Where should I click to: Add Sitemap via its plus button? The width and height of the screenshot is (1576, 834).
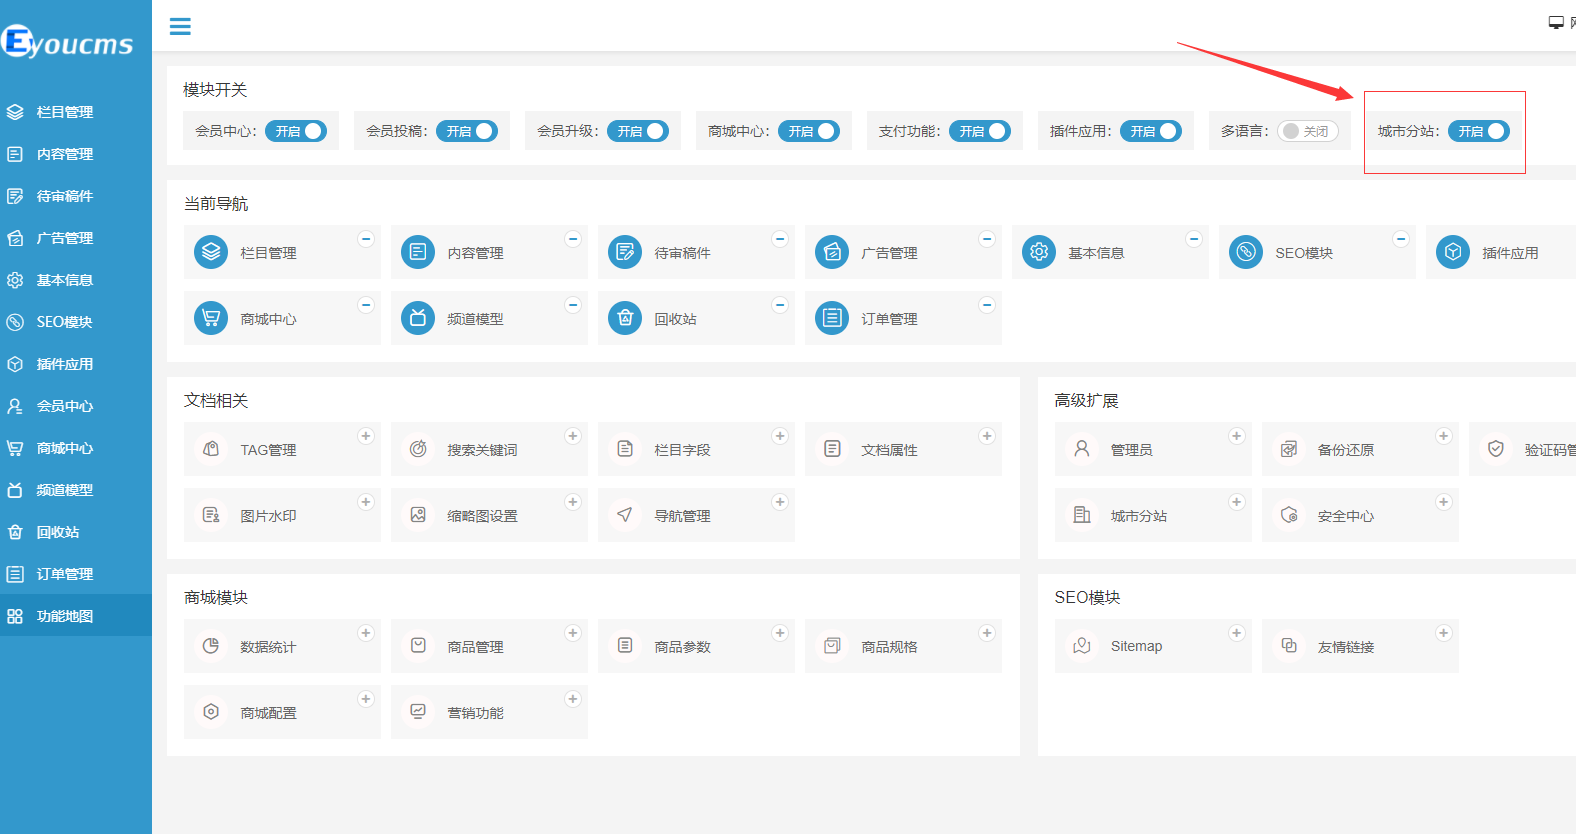coord(1237,633)
